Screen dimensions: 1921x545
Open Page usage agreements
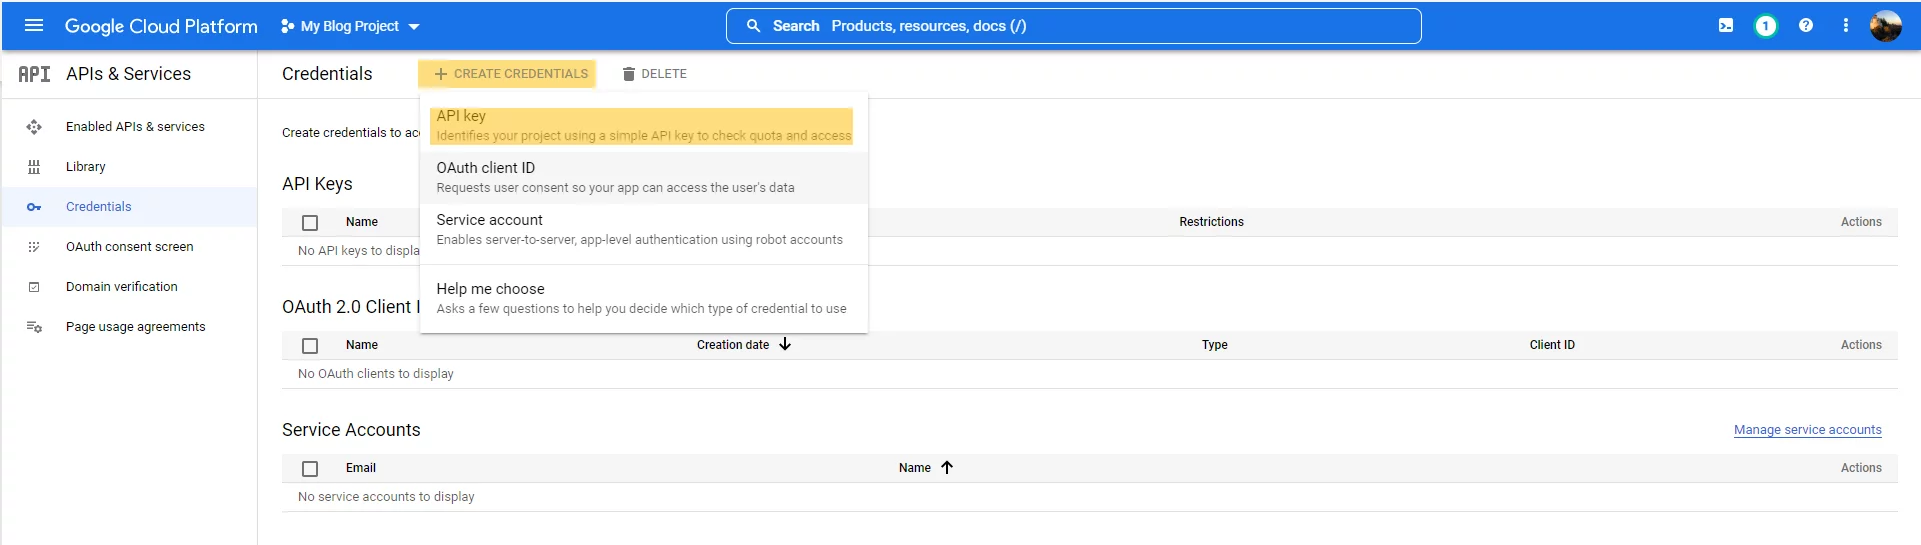(136, 327)
